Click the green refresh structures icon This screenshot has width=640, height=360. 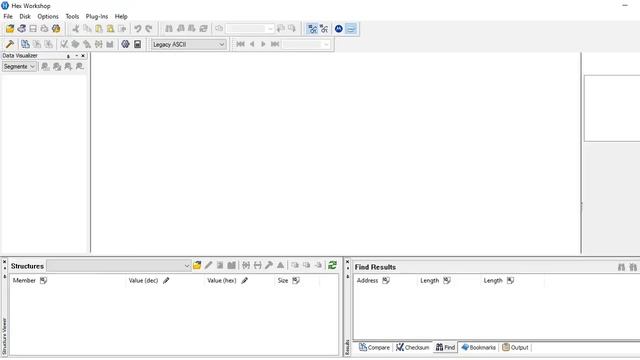click(332, 265)
